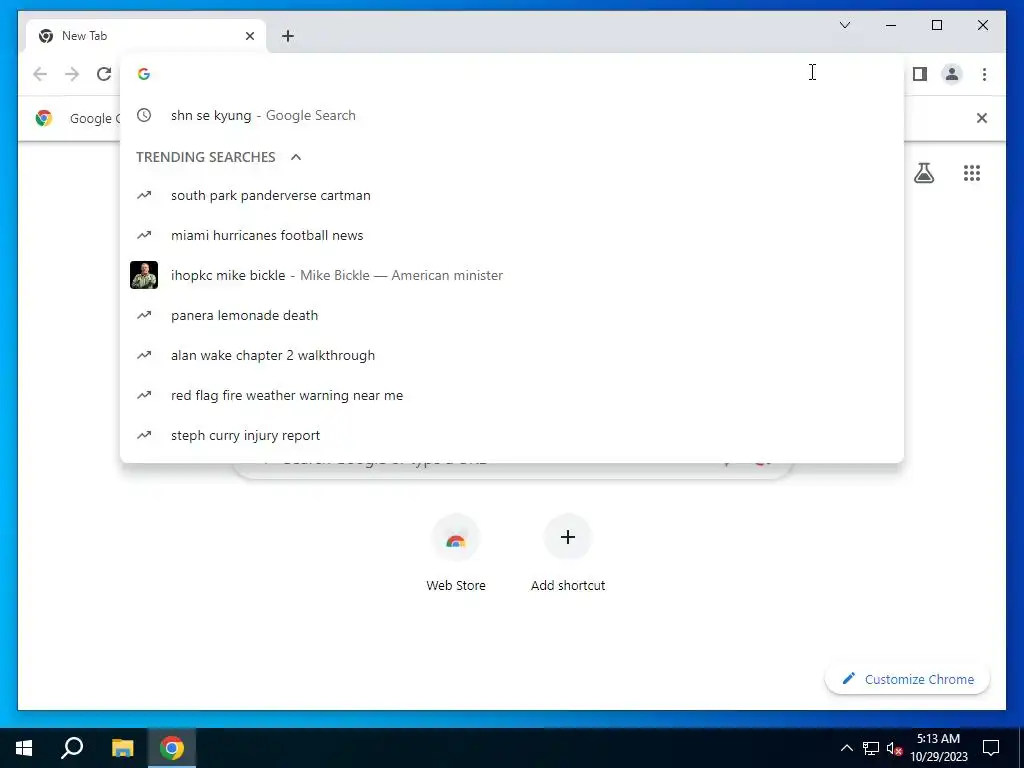Open Search Labs flask icon
This screenshot has width=1024, height=768.
click(x=923, y=173)
